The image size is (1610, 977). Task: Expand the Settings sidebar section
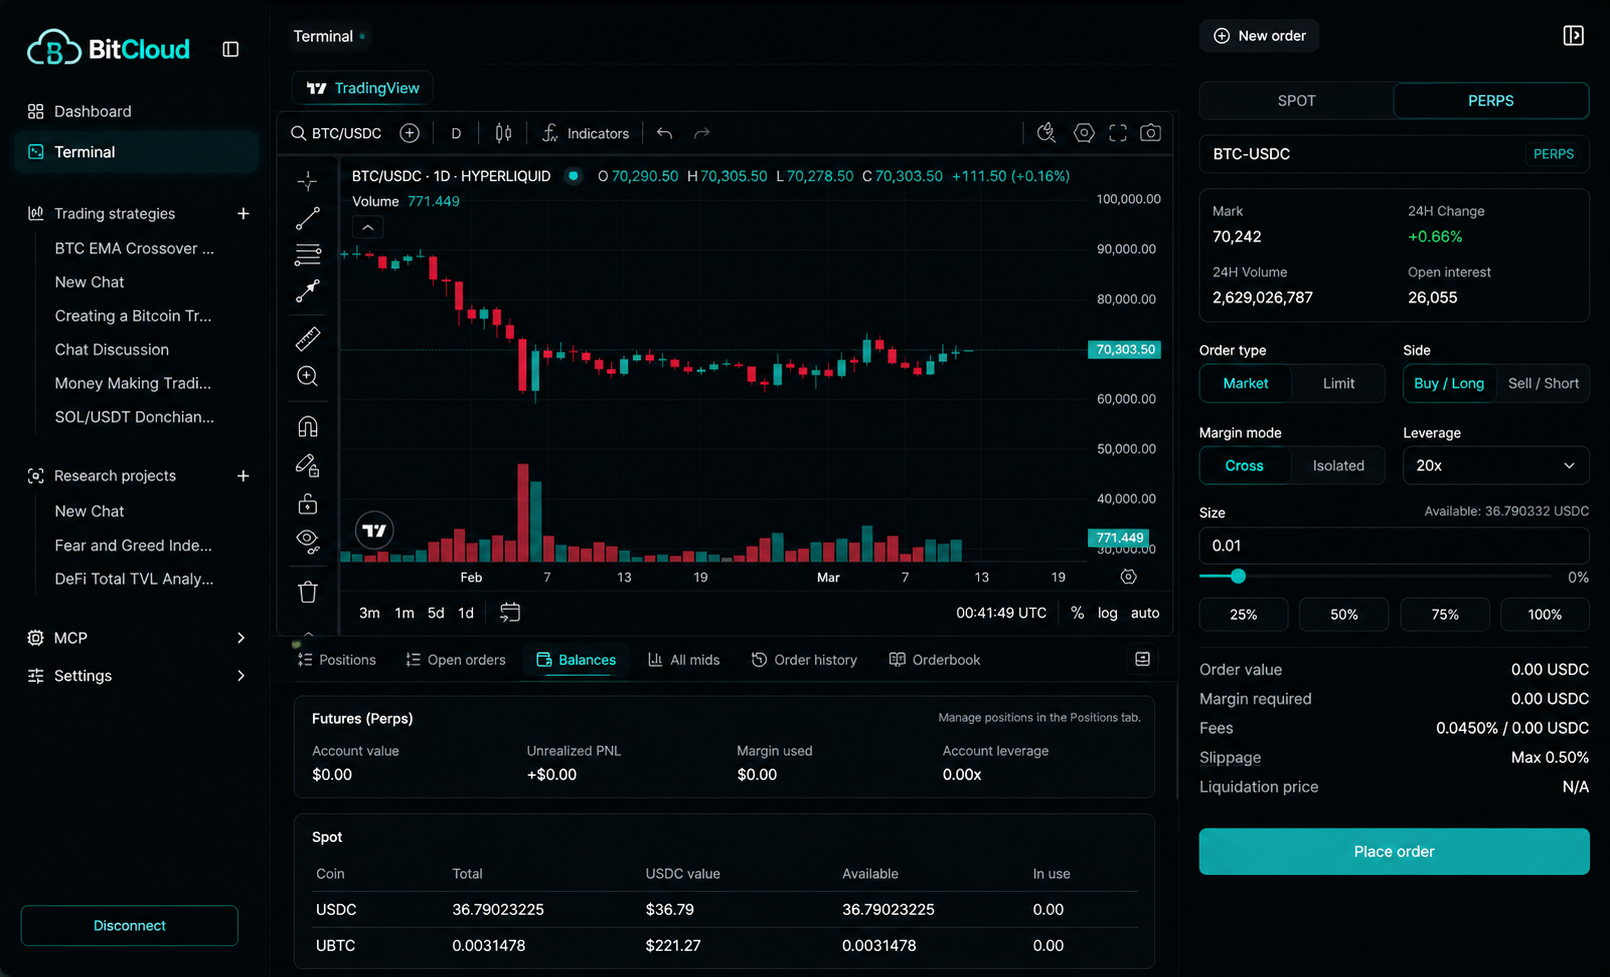pos(241,676)
